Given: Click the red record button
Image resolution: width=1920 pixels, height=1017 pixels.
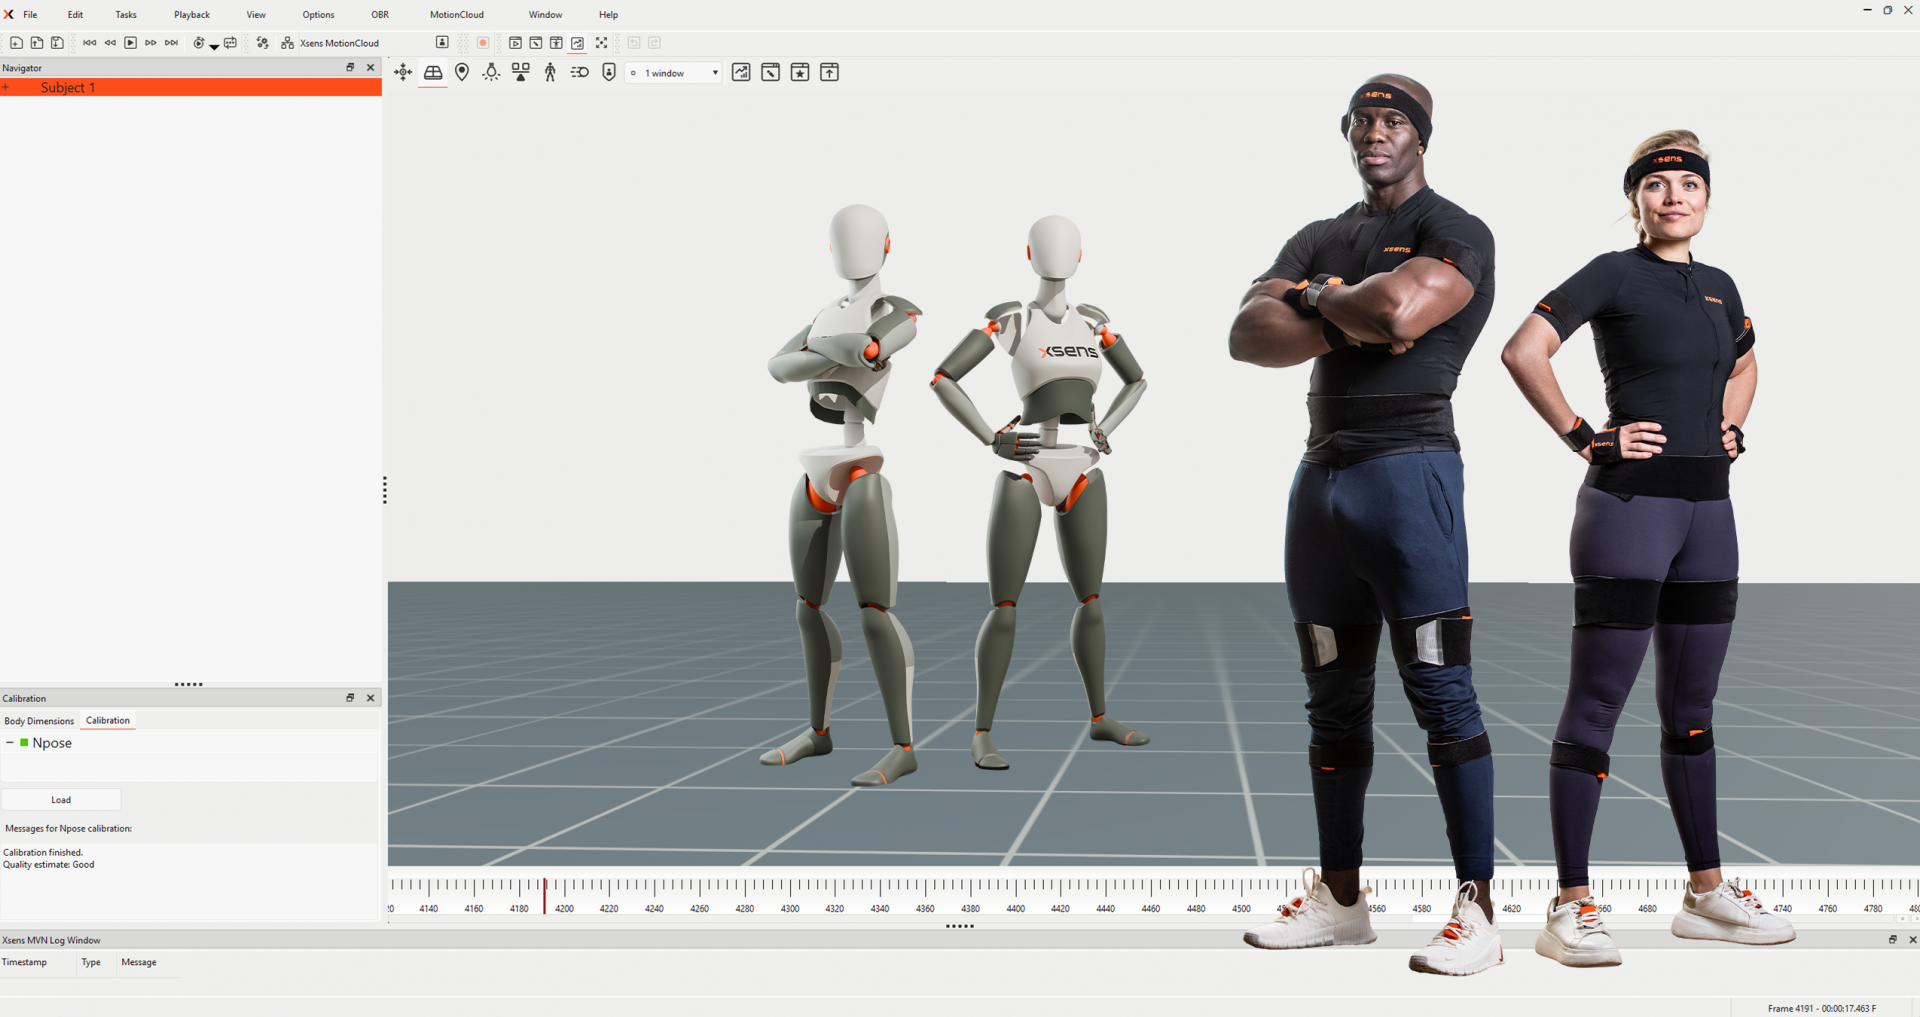Looking at the screenshot, I should 483,43.
